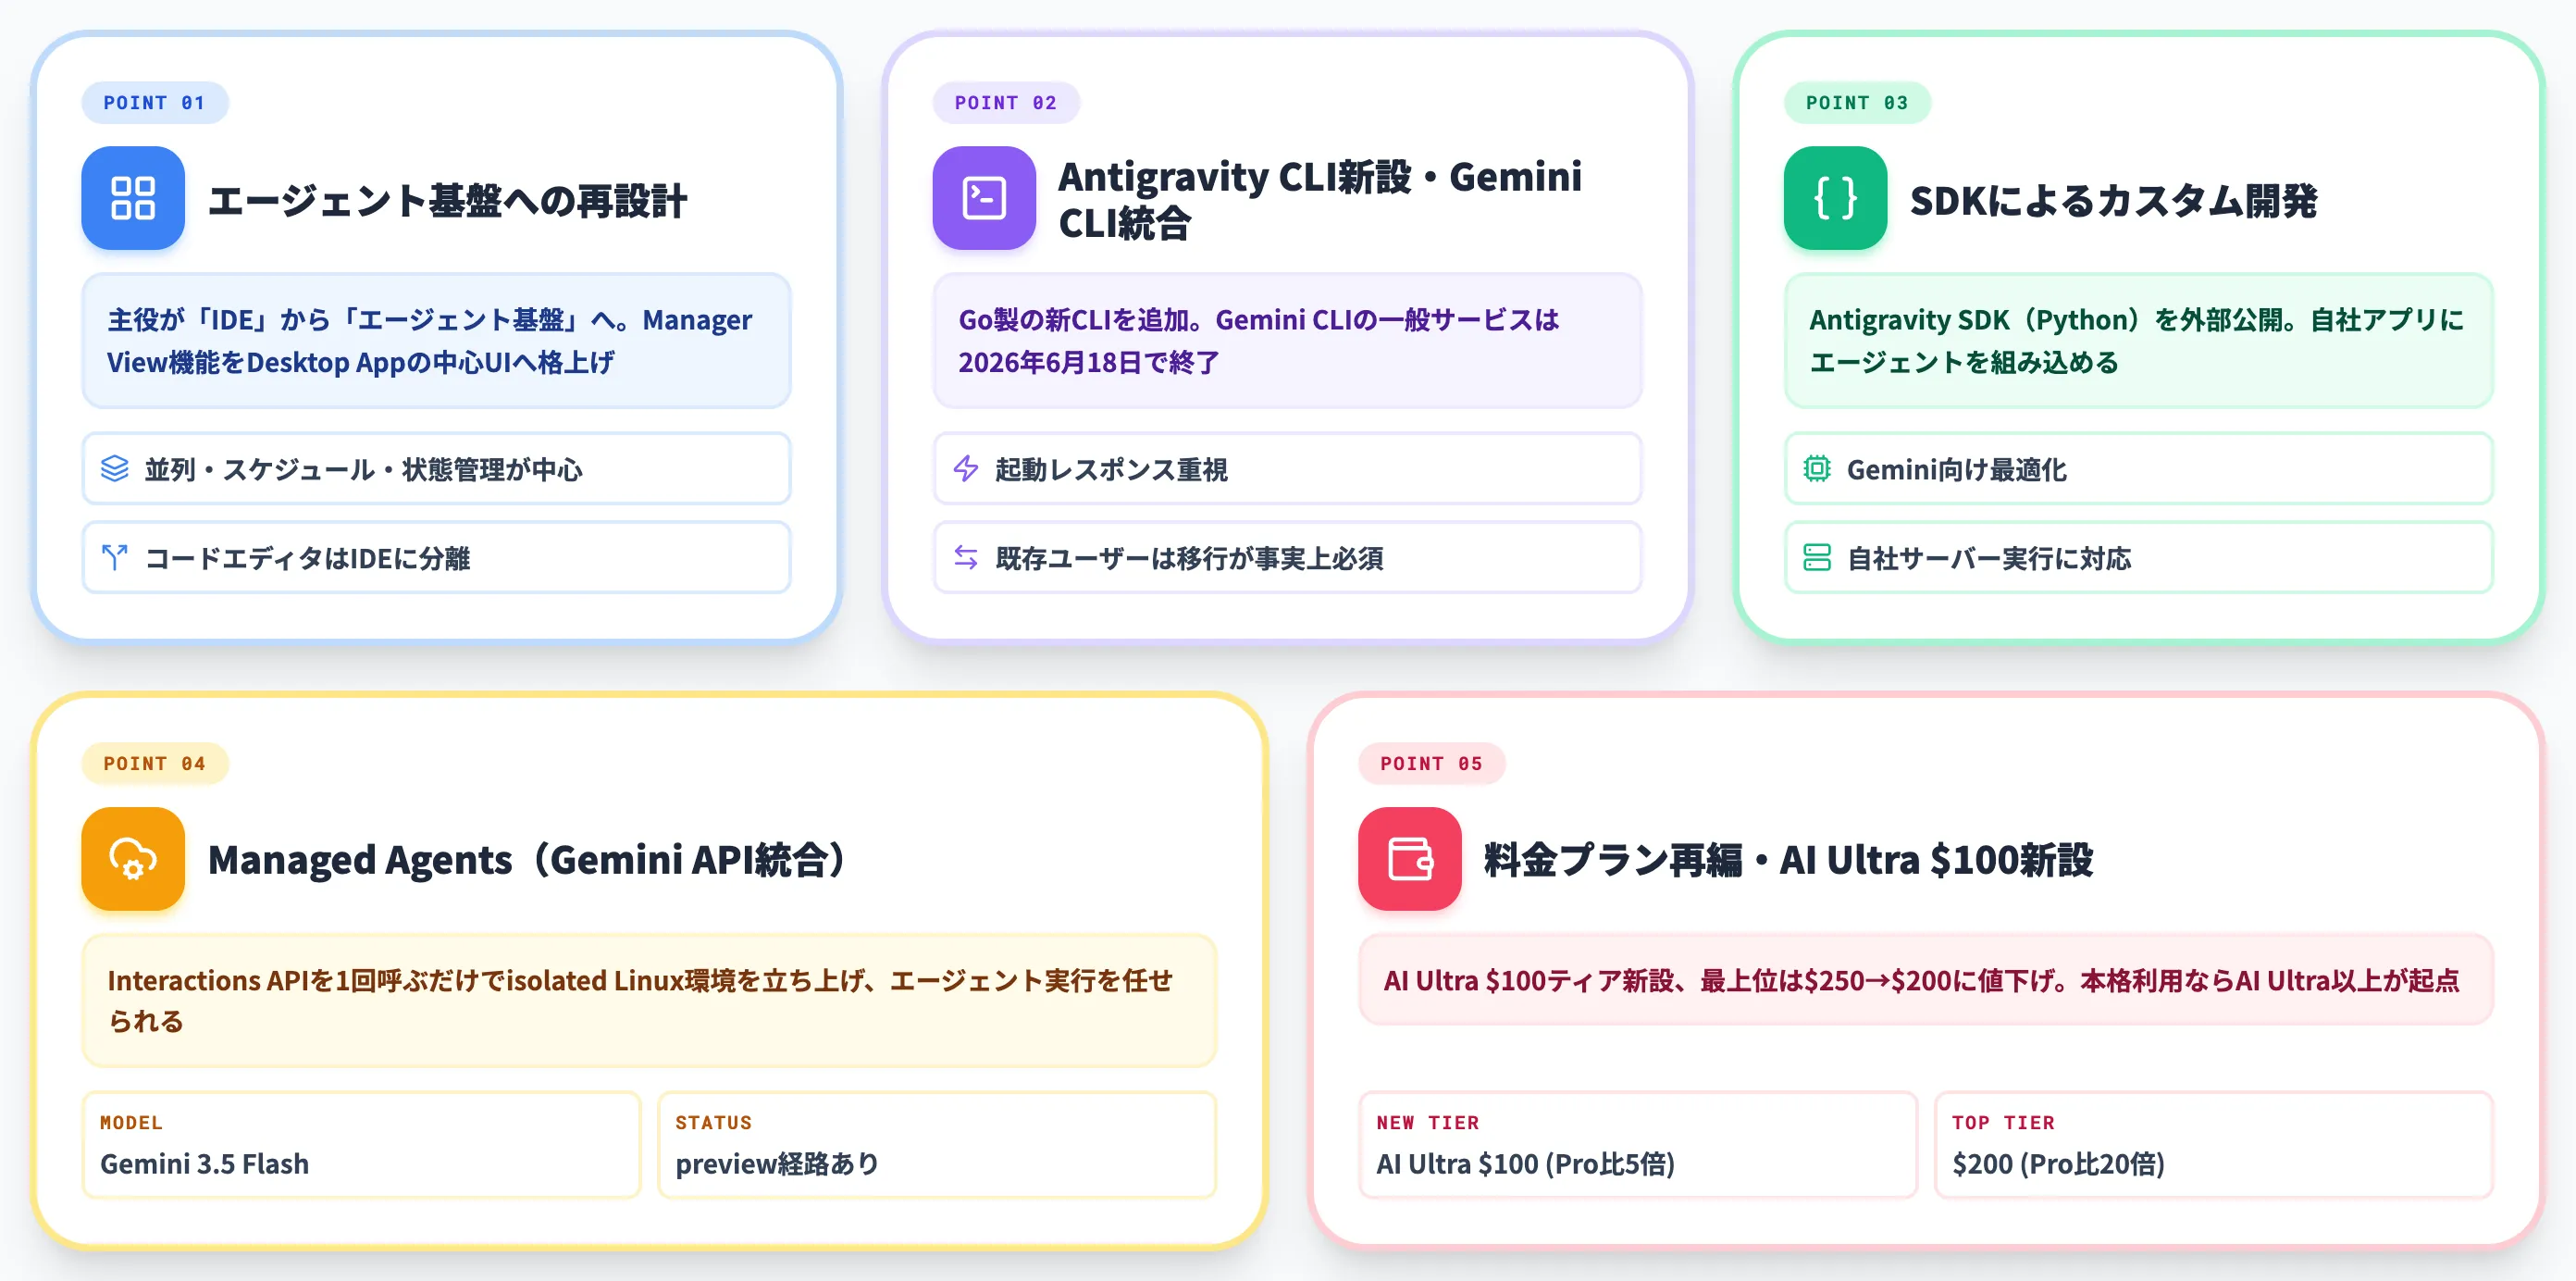Click the row コードエディタはIDEに分離
Image resolution: width=2576 pixels, height=1281 pixels.
point(436,557)
